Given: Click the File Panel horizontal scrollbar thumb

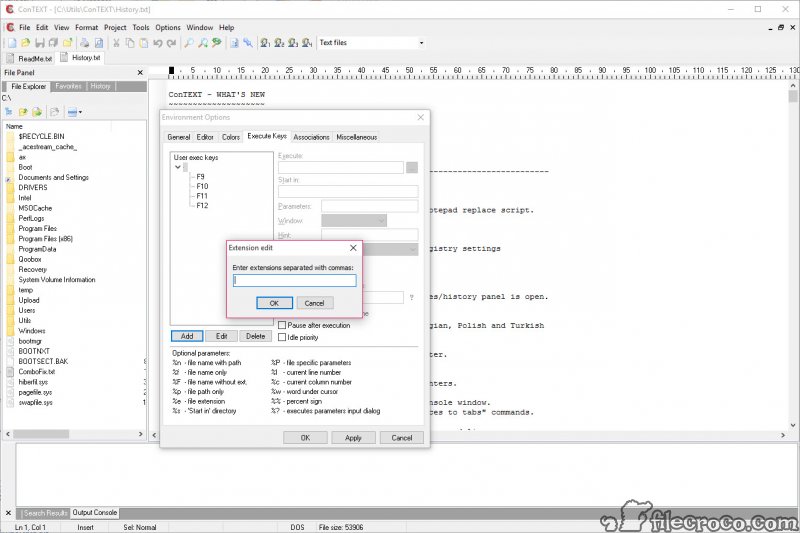Looking at the screenshot, I should click(41, 434).
